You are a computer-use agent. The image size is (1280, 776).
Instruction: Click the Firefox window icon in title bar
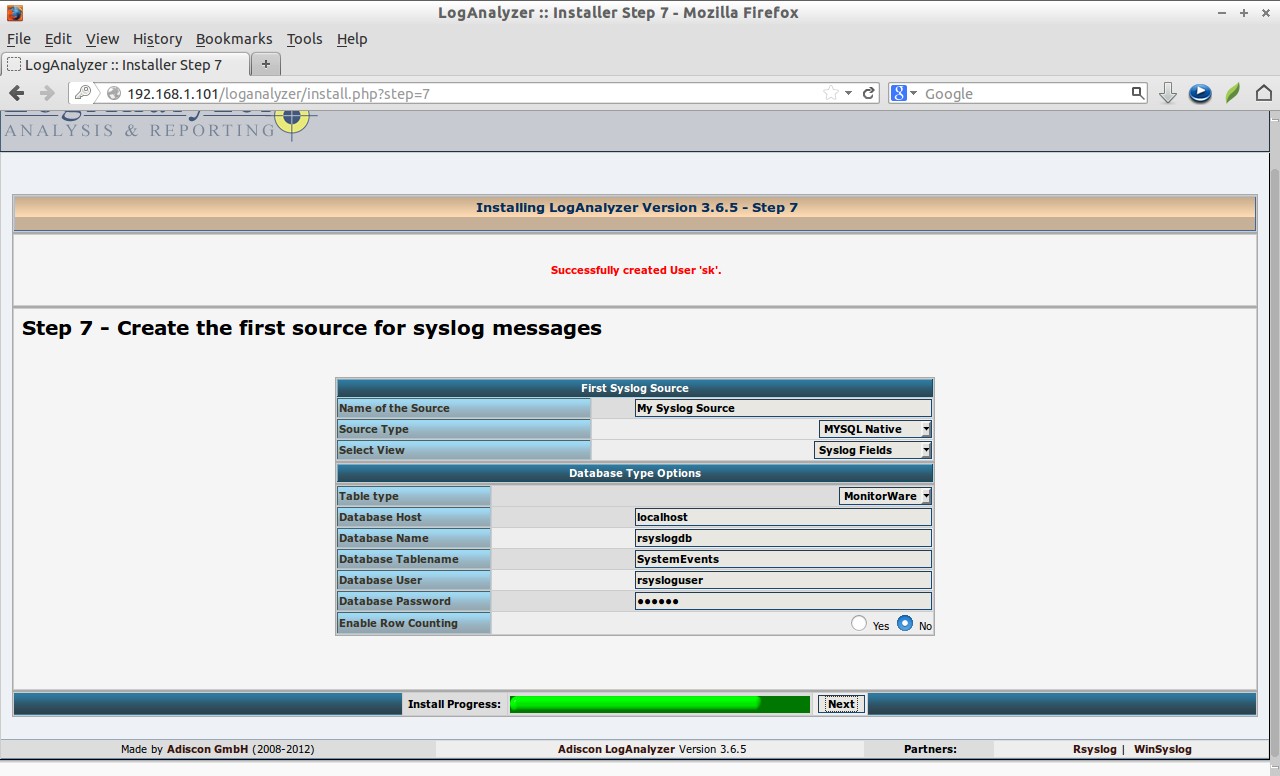click(x=14, y=13)
